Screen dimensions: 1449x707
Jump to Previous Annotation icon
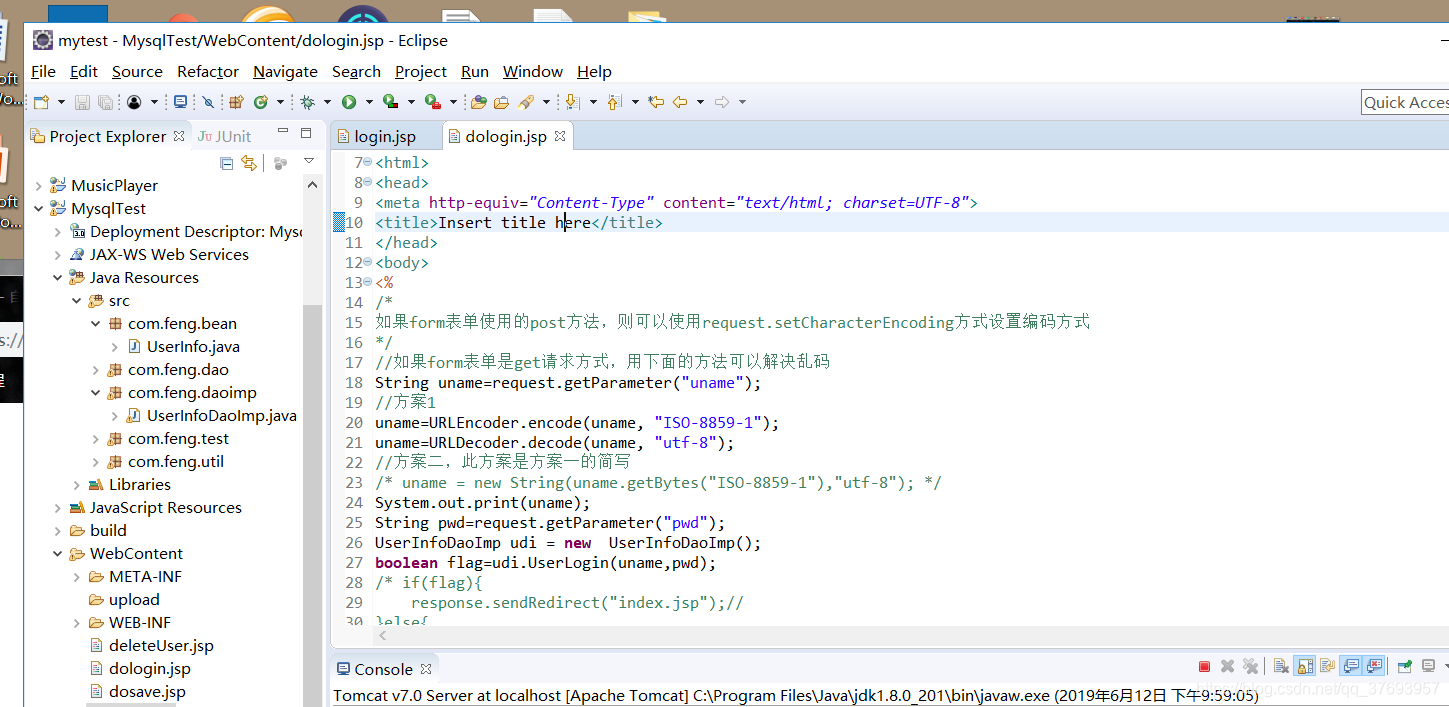tap(614, 102)
